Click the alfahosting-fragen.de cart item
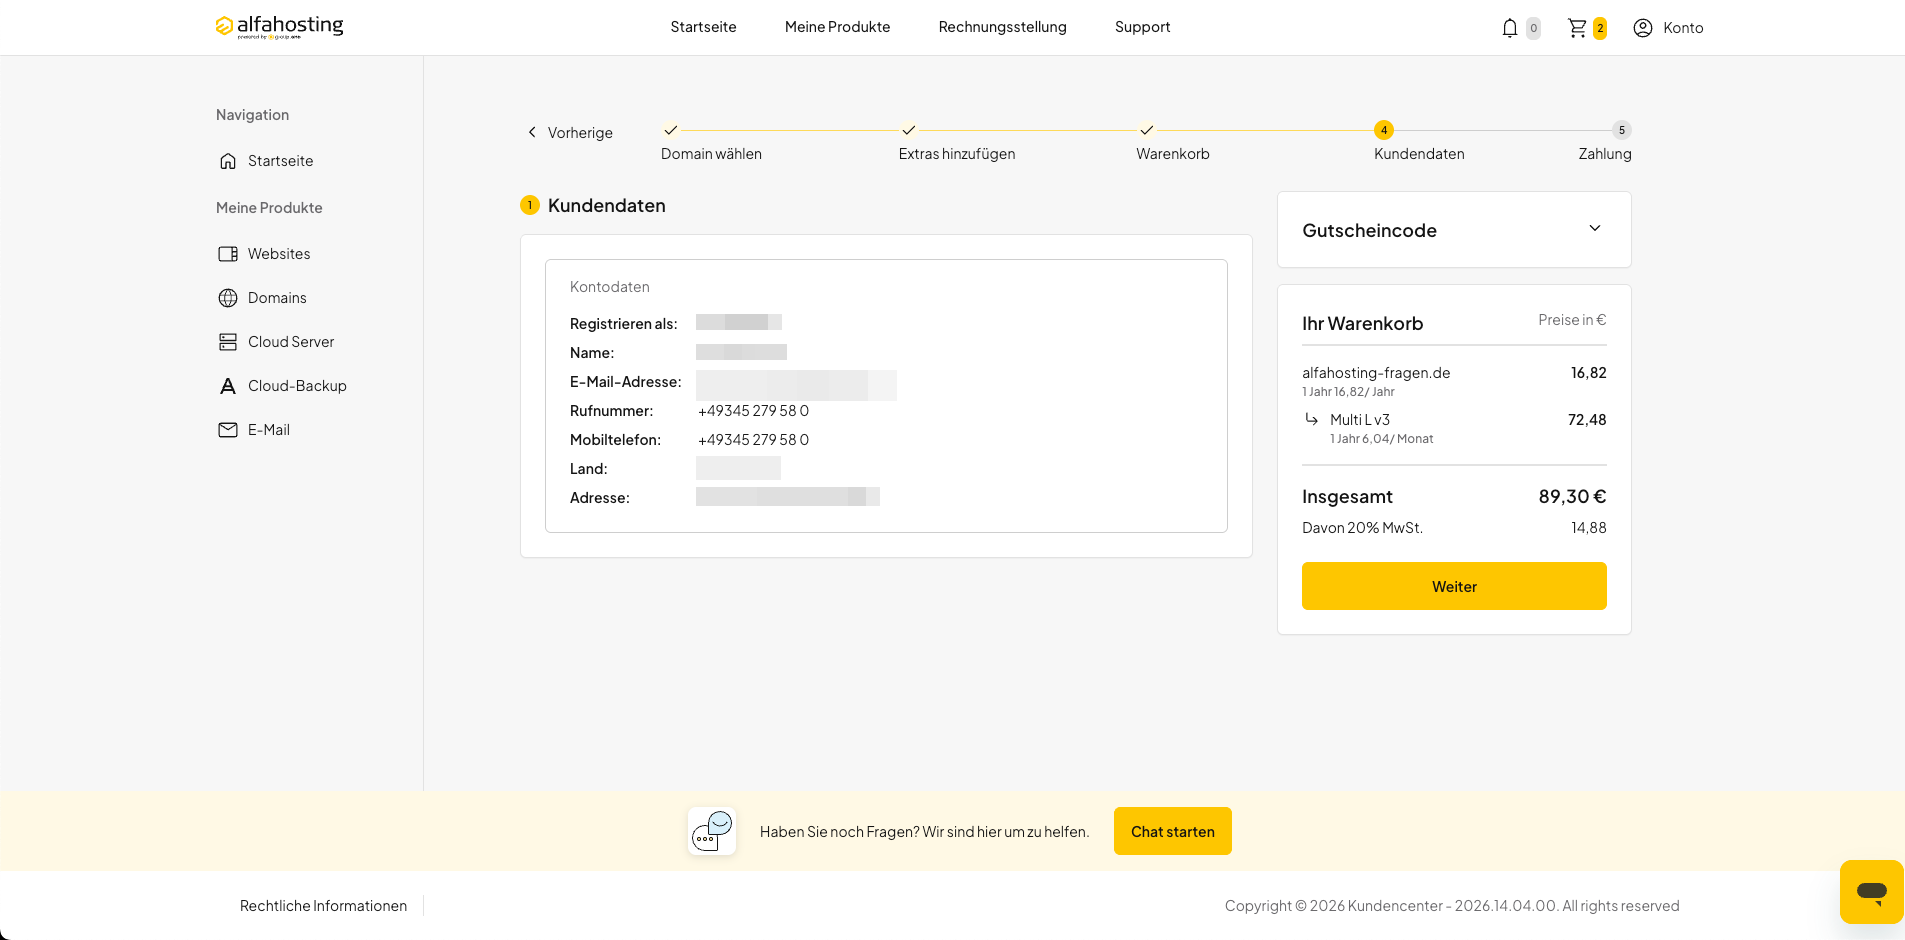The width and height of the screenshot is (1905, 940). [x=1376, y=373]
